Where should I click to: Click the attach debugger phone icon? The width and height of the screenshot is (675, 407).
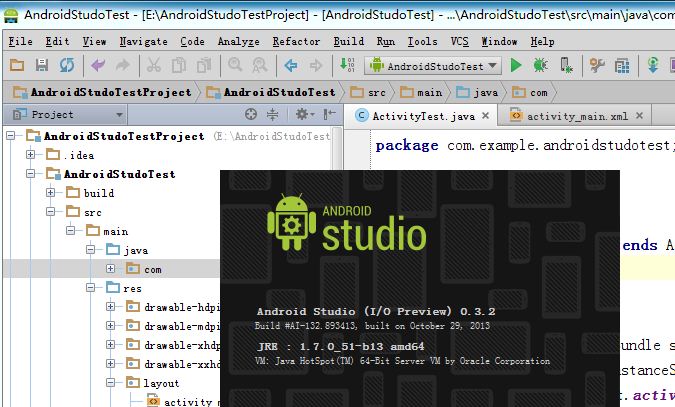[566, 65]
